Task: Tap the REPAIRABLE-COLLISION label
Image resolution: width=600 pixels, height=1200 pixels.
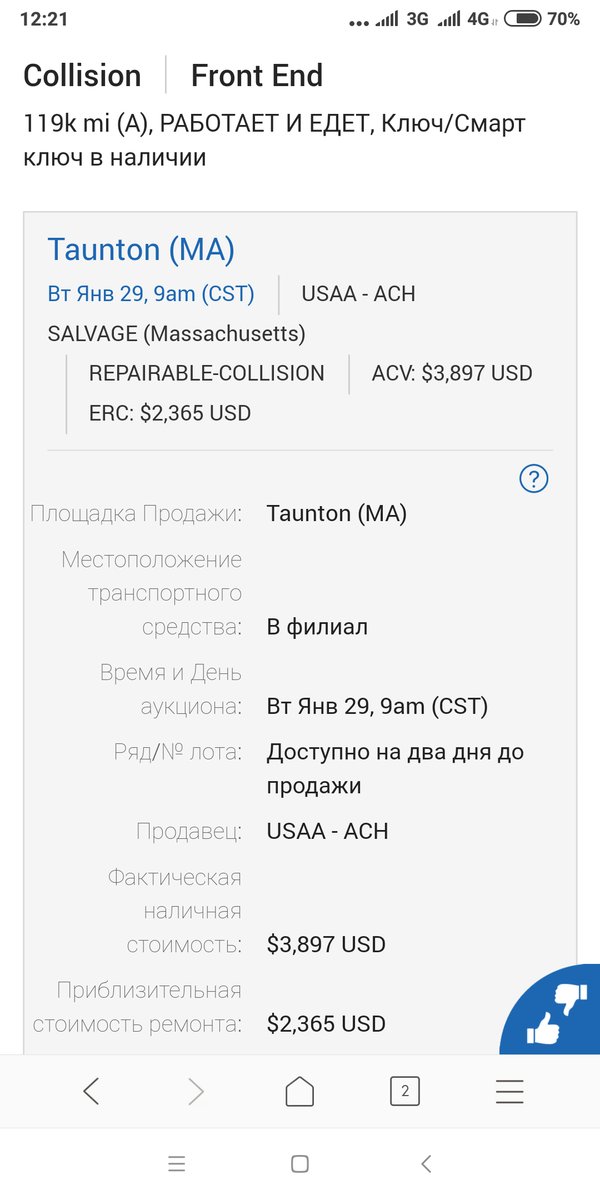Action: click(x=207, y=373)
